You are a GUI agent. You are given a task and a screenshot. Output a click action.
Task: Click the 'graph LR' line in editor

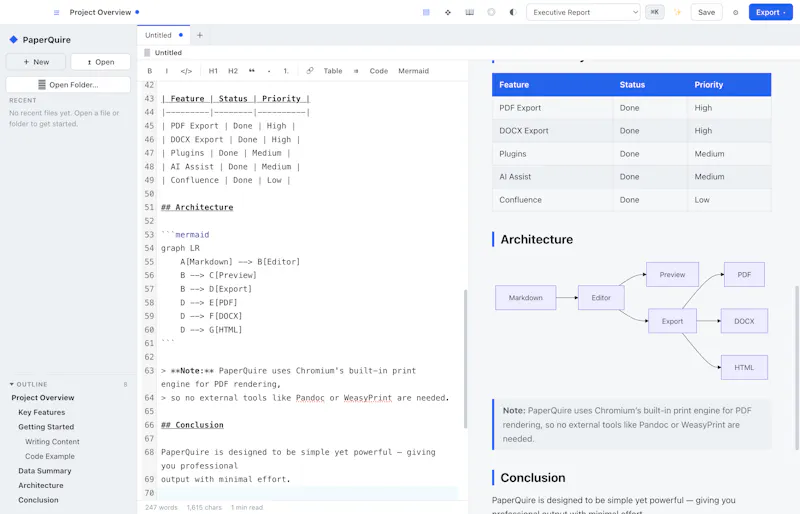pyautogui.click(x=180, y=248)
